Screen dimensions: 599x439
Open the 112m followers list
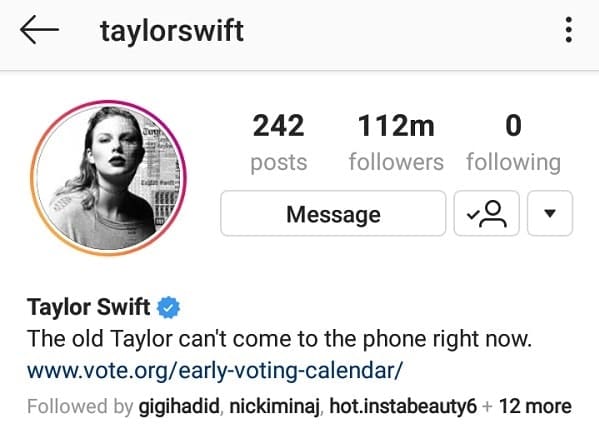click(x=396, y=143)
